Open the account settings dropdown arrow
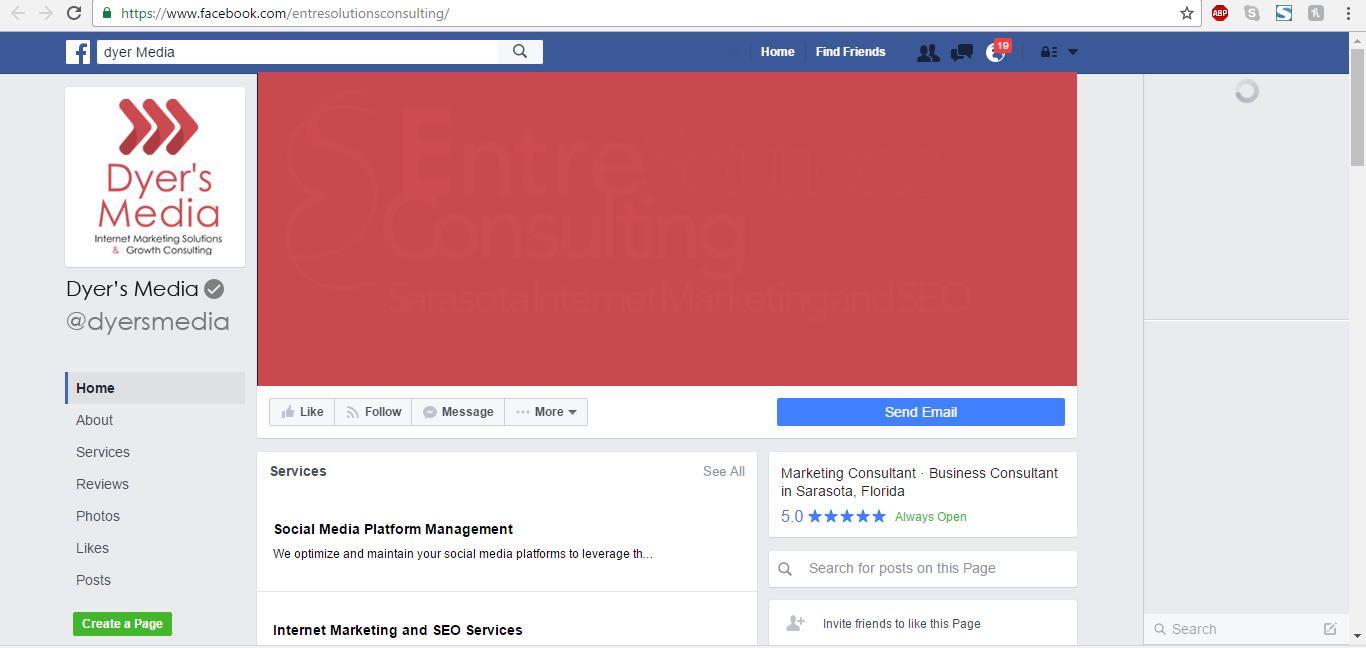This screenshot has height=648, width=1366. pos(1073,52)
